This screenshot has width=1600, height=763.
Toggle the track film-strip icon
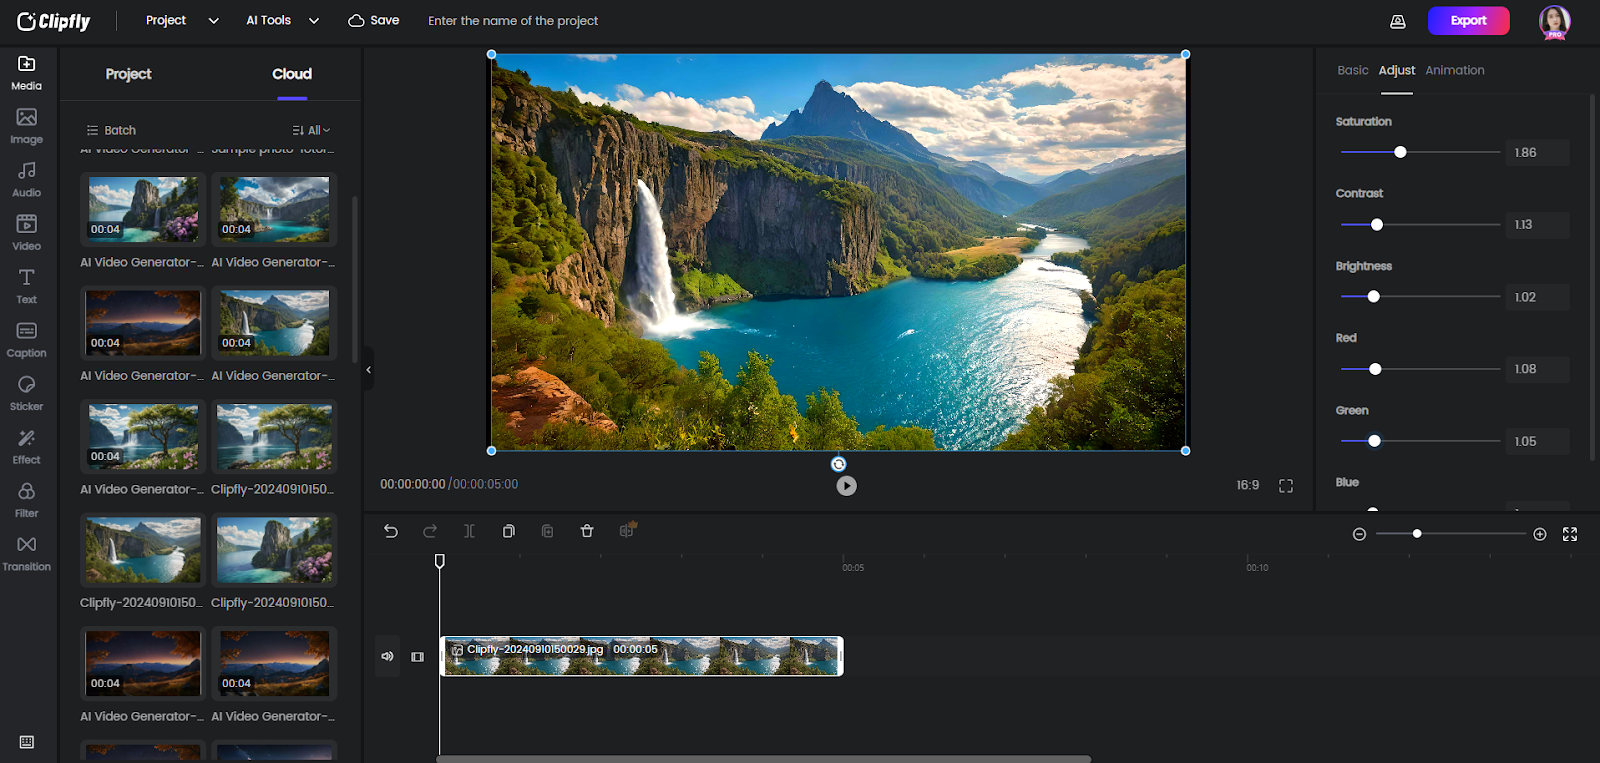click(x=418, y=657)
